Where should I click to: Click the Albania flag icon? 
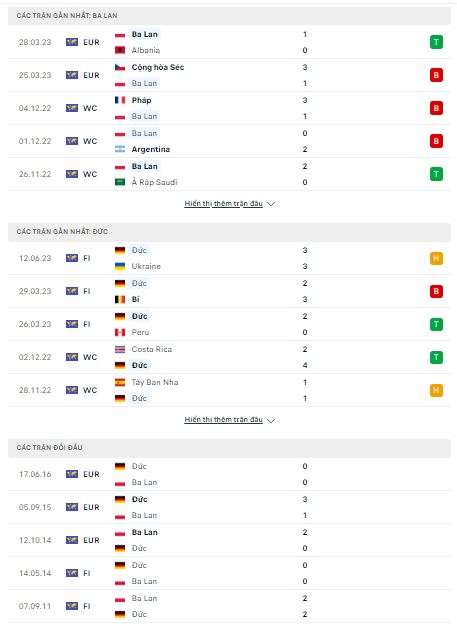[x=120, y=50]
